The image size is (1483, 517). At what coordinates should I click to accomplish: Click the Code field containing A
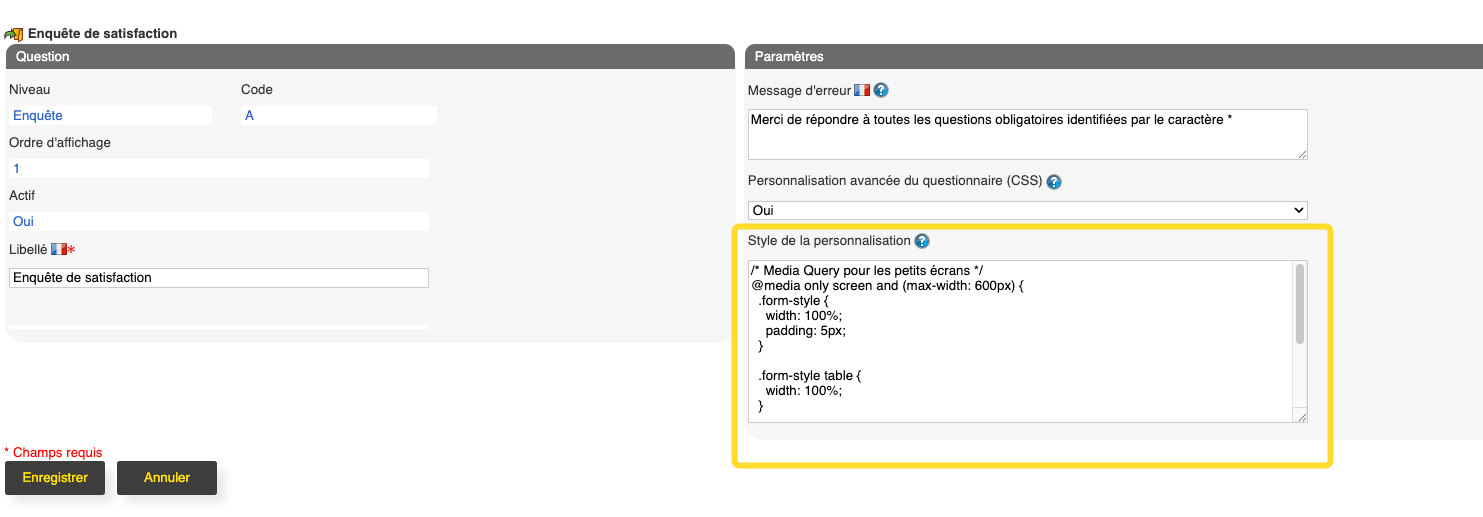(x=338, y=116)
